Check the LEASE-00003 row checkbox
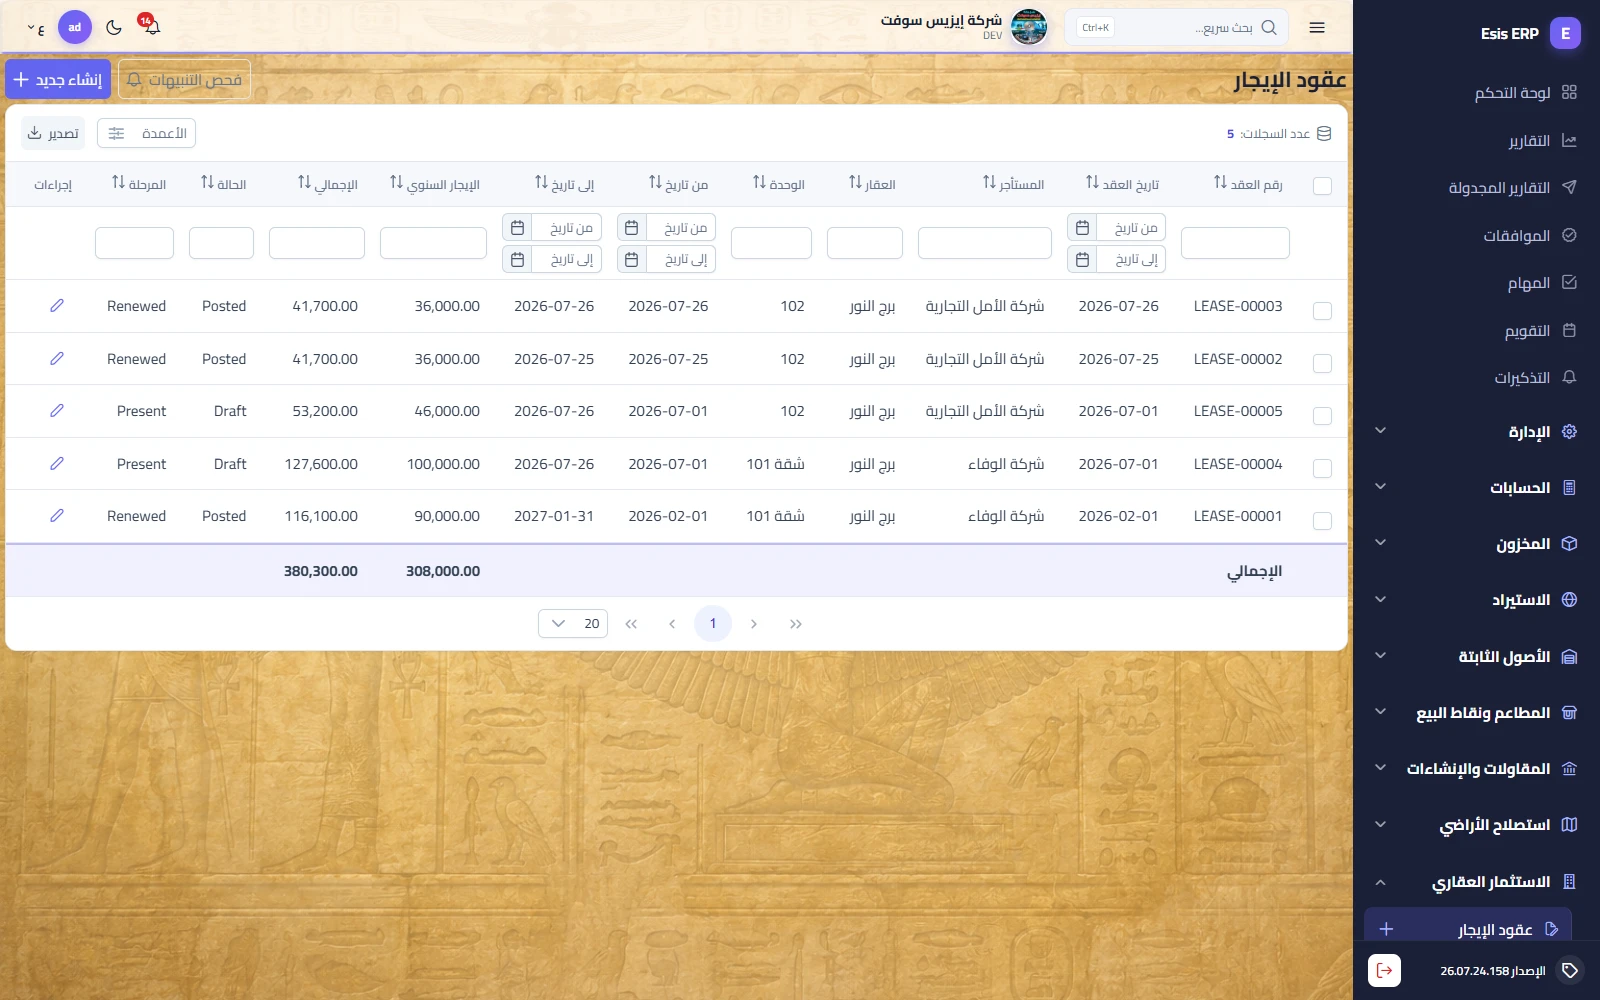 click(x=1322, y=311)
